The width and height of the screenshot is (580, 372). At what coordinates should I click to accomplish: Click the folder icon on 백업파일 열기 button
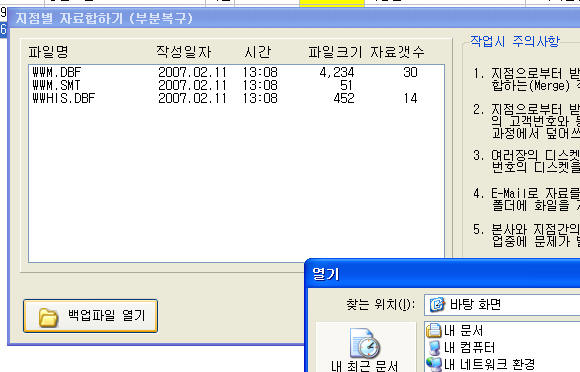pos(49,317)
